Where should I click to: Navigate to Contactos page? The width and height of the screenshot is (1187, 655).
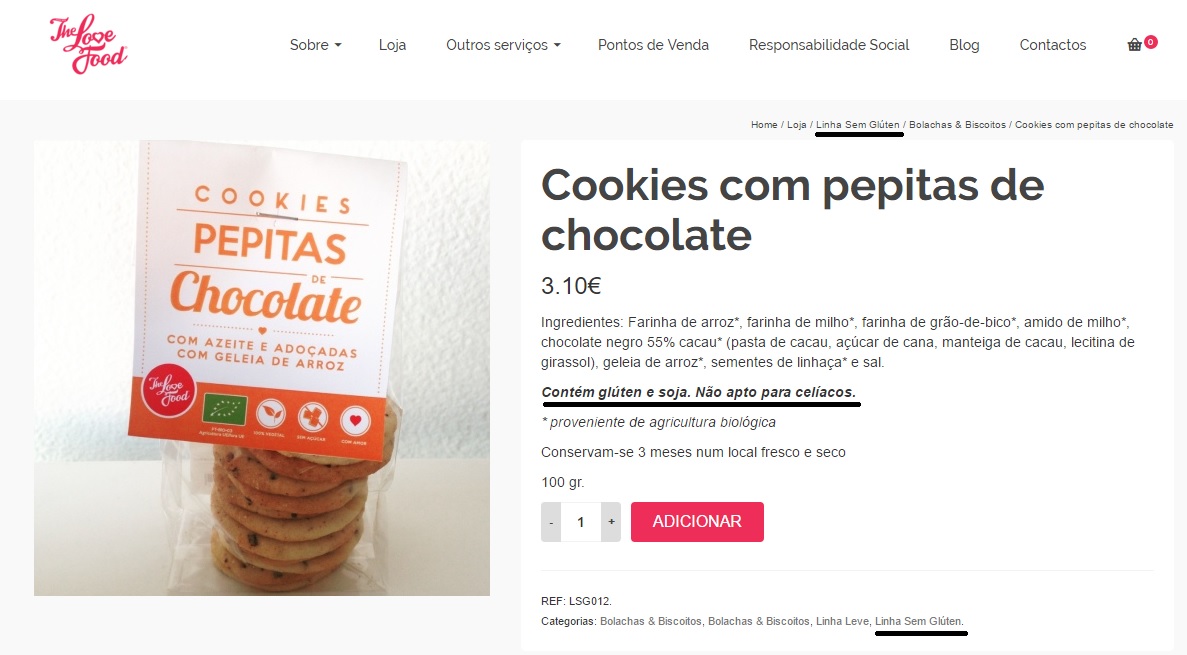[1053, 45]
